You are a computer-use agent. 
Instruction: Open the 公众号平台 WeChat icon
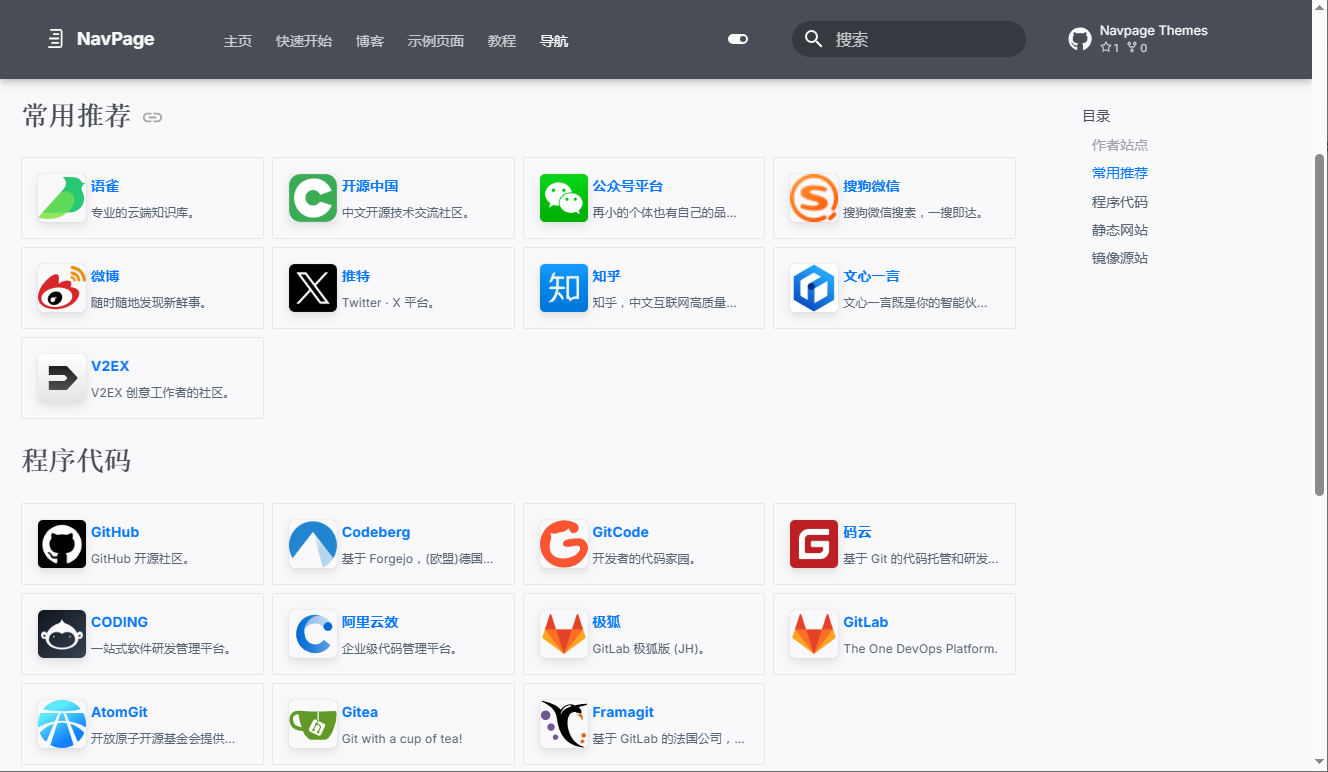564,198
